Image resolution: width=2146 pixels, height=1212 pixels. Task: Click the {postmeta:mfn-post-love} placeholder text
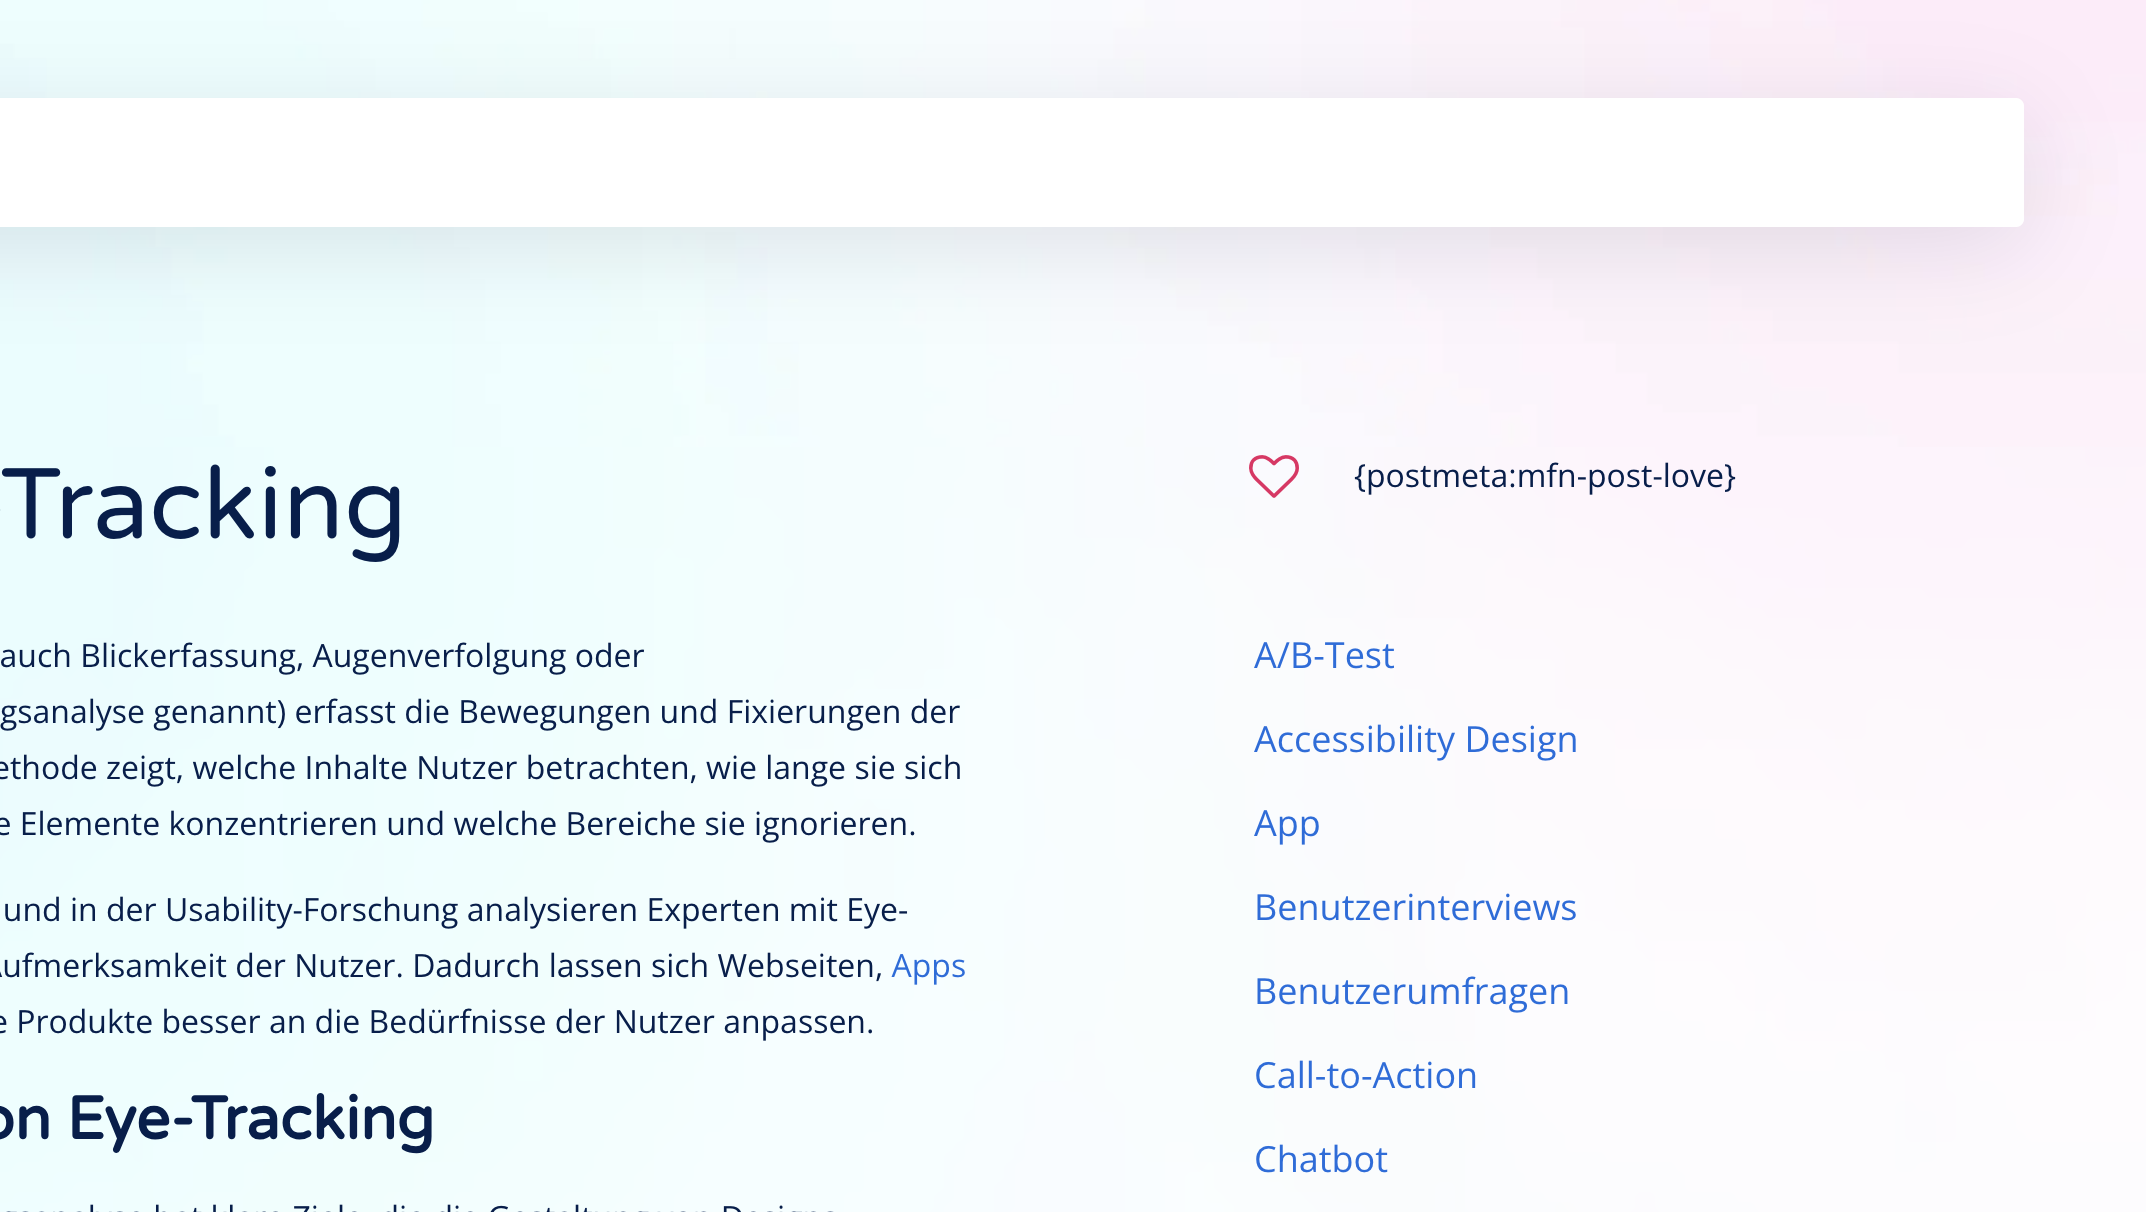(1544, 476)
